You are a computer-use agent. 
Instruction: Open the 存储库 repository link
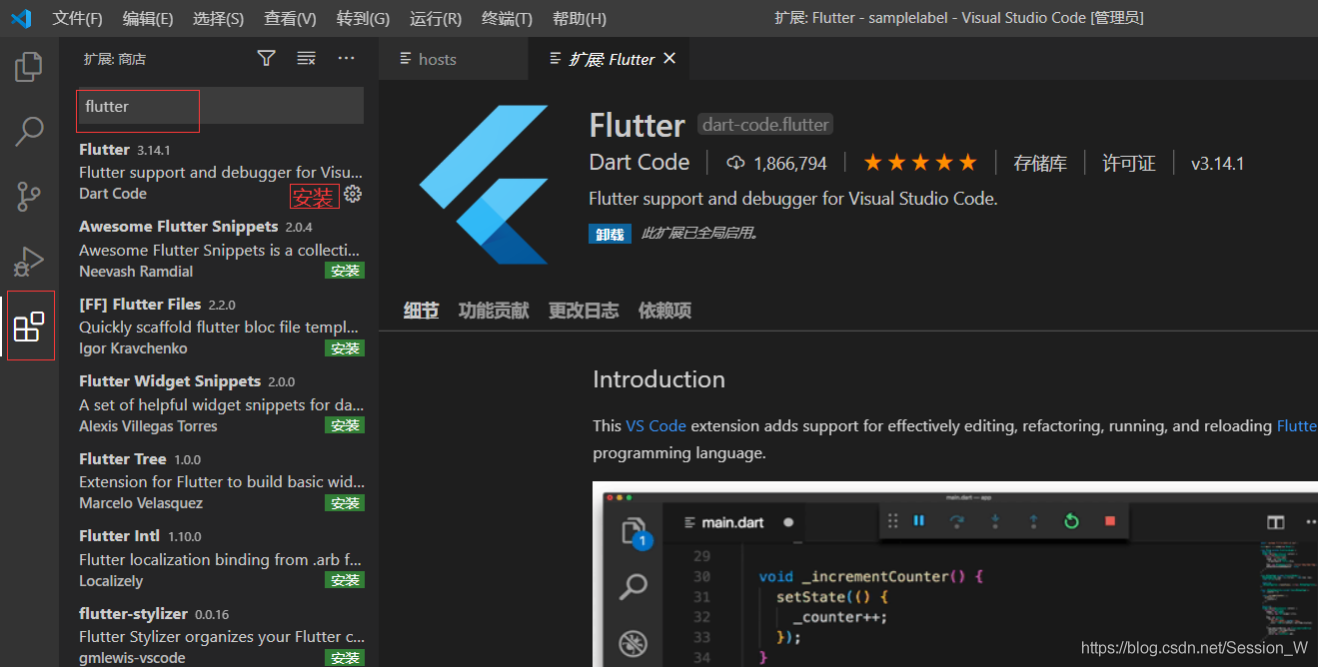coord(1040,163)
